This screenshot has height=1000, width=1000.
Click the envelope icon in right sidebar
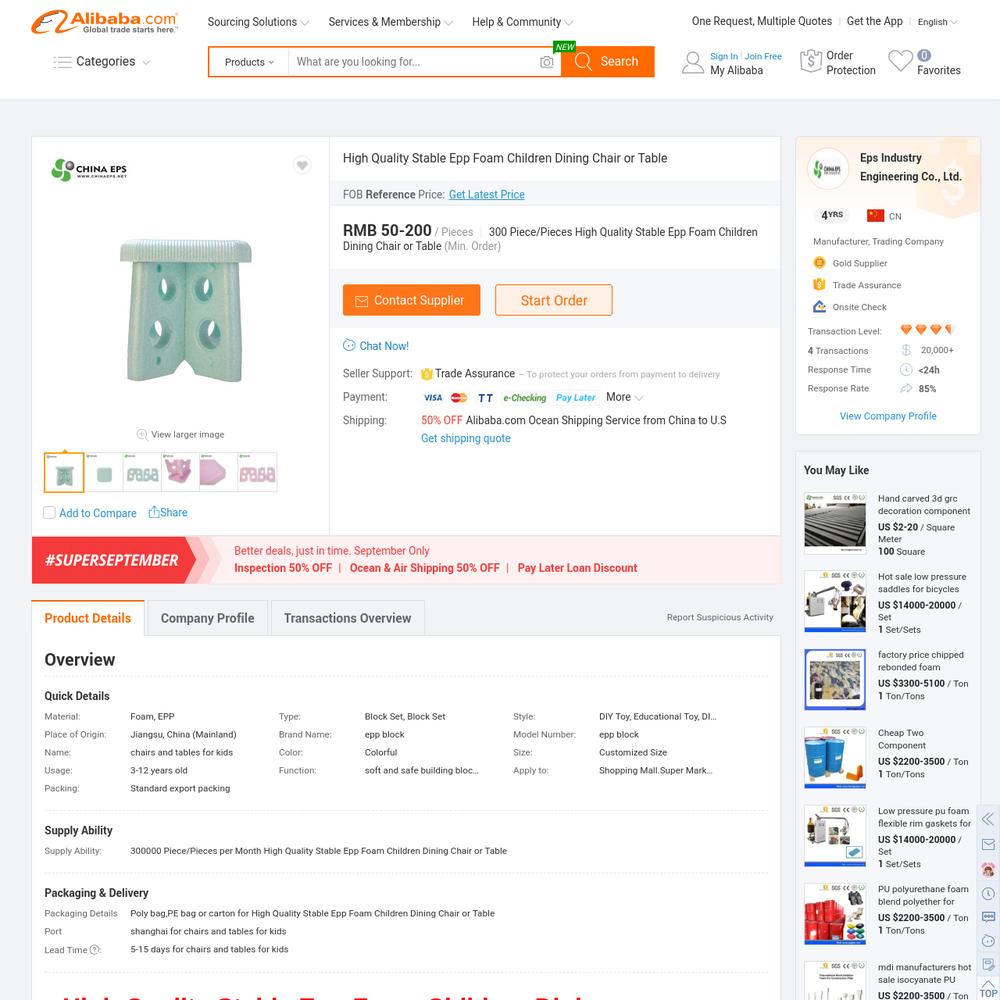(x=988, y=844)
